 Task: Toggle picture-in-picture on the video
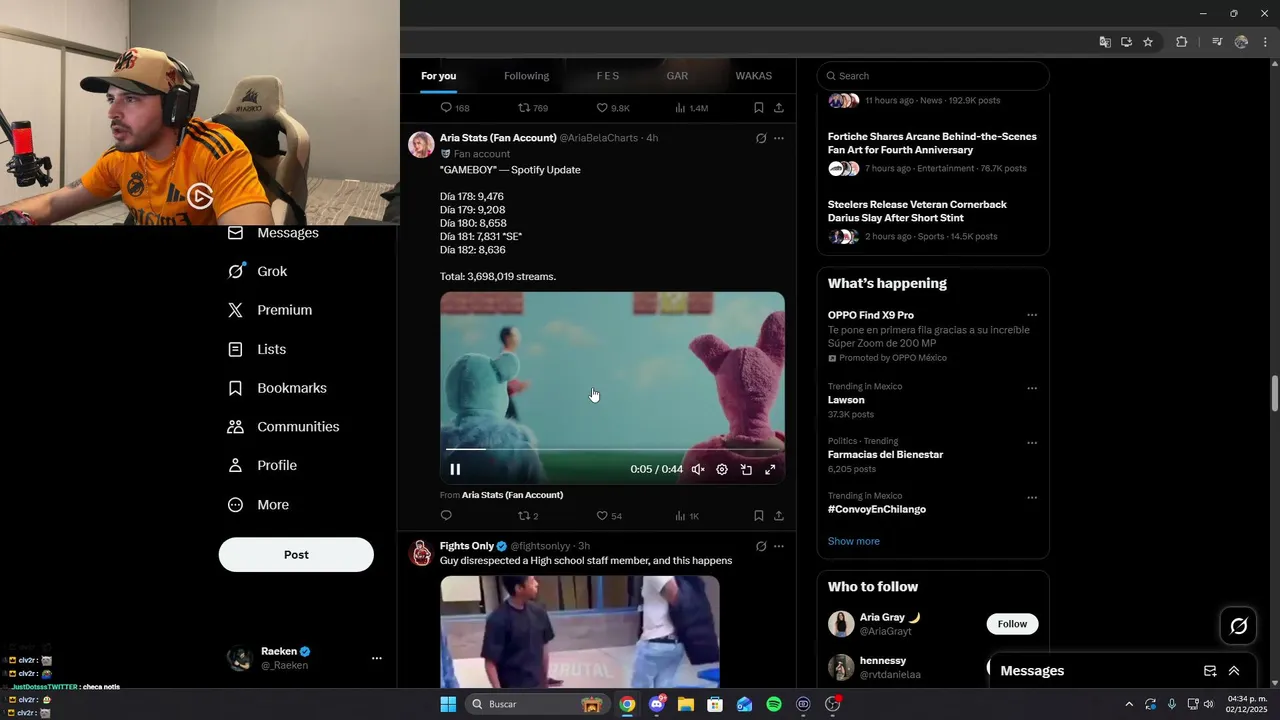pos(746,469)
